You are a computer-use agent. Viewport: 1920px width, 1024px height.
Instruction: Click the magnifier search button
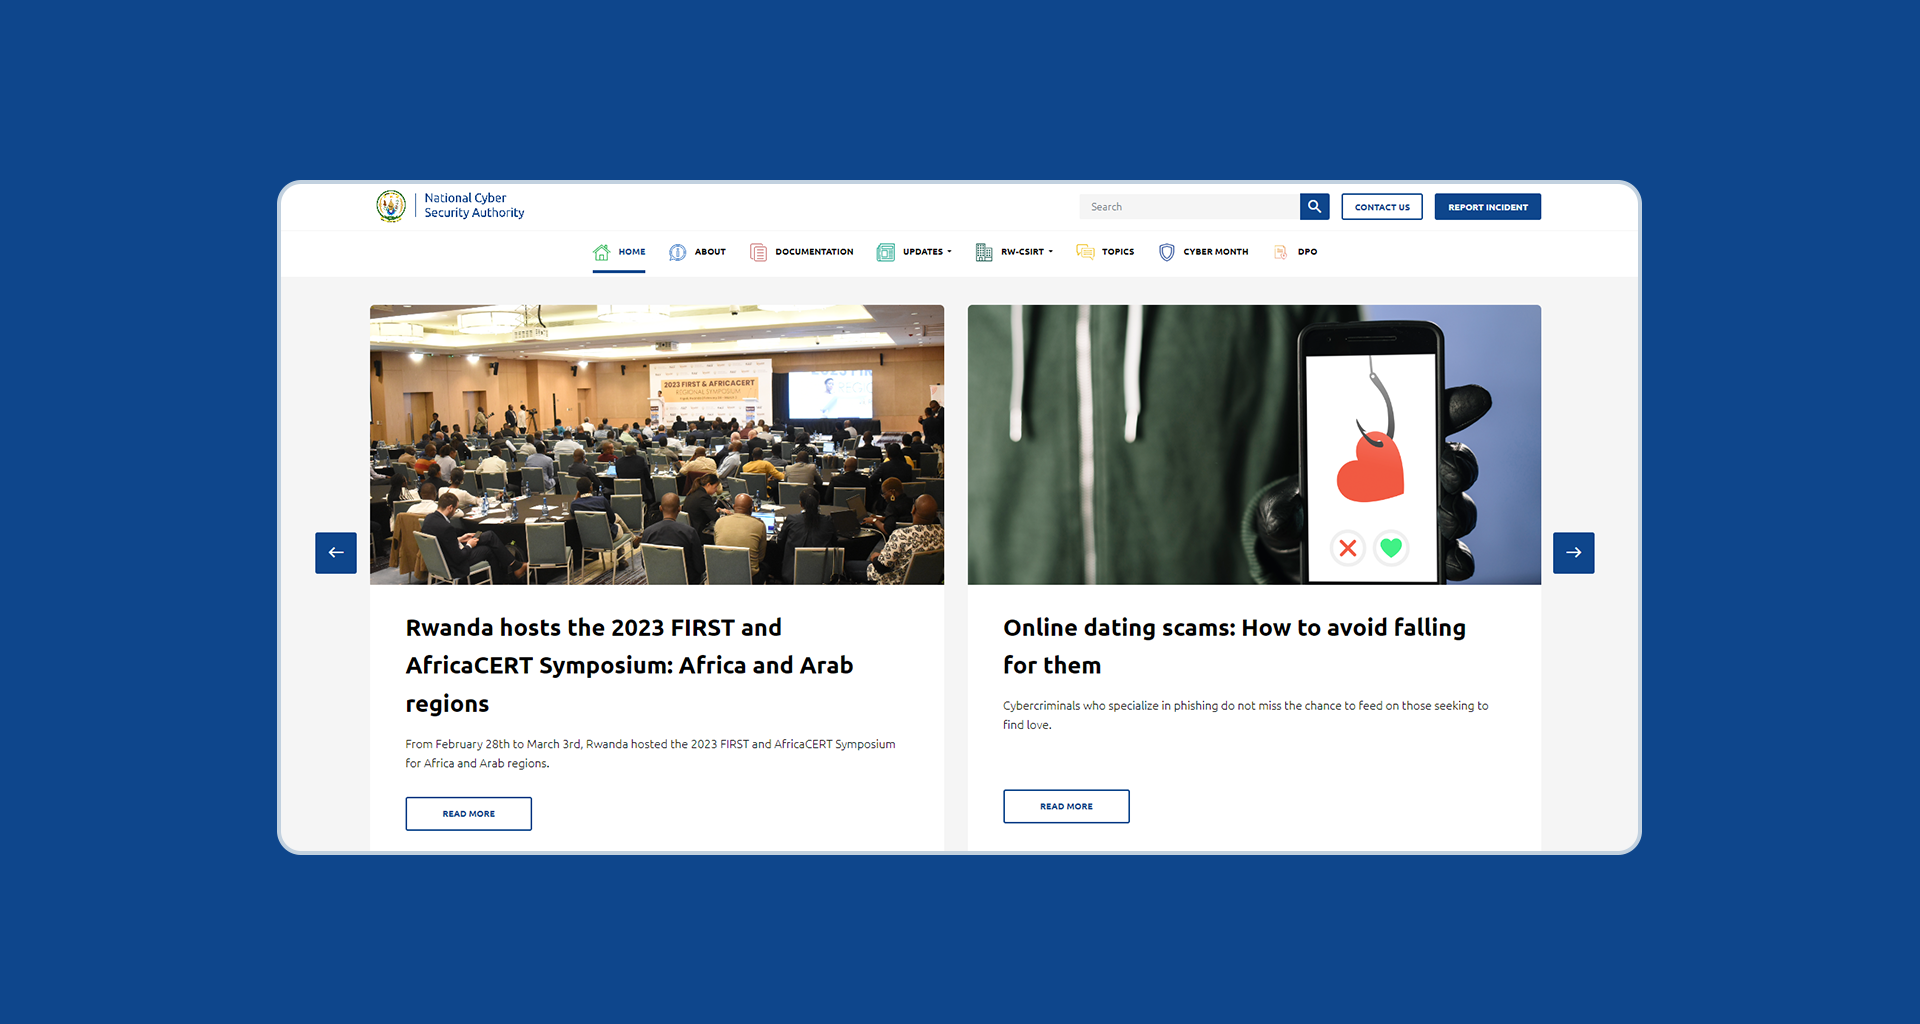[1314, 207]
